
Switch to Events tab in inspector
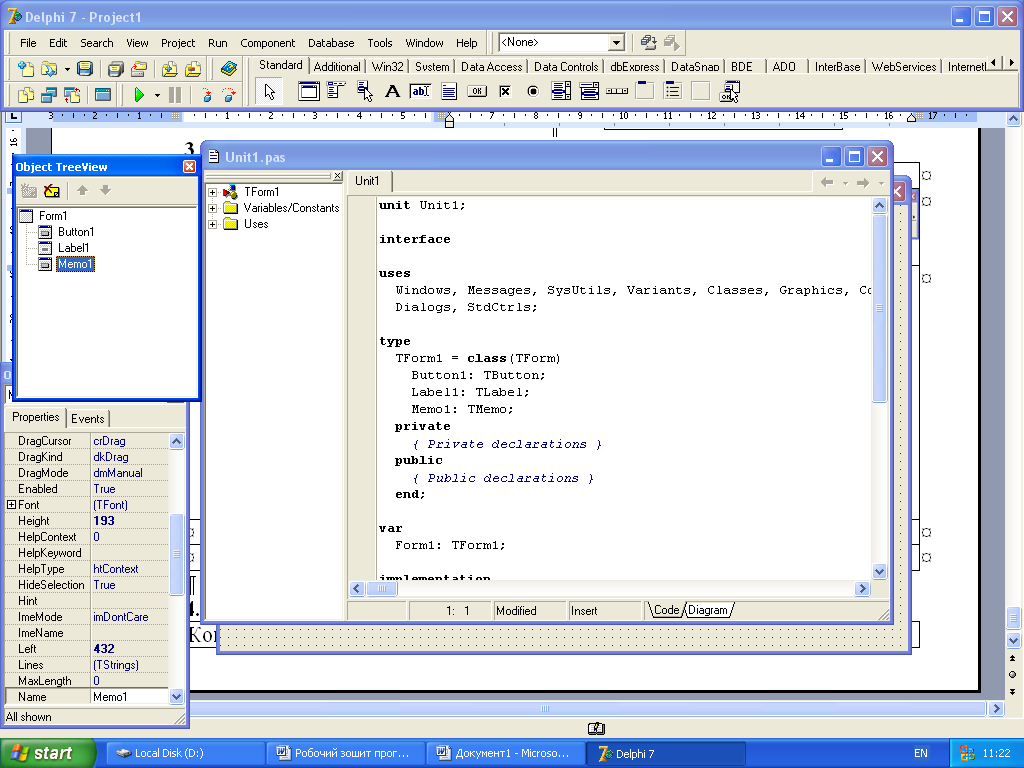pos(88,419)
